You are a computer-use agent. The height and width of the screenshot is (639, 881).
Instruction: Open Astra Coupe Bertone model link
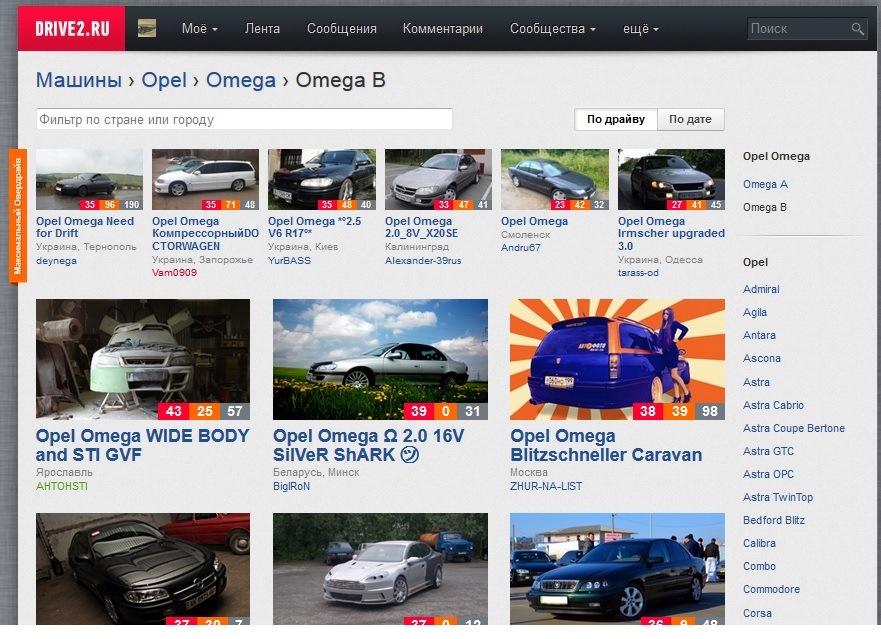pyautogui.click(x=793, y=428)
